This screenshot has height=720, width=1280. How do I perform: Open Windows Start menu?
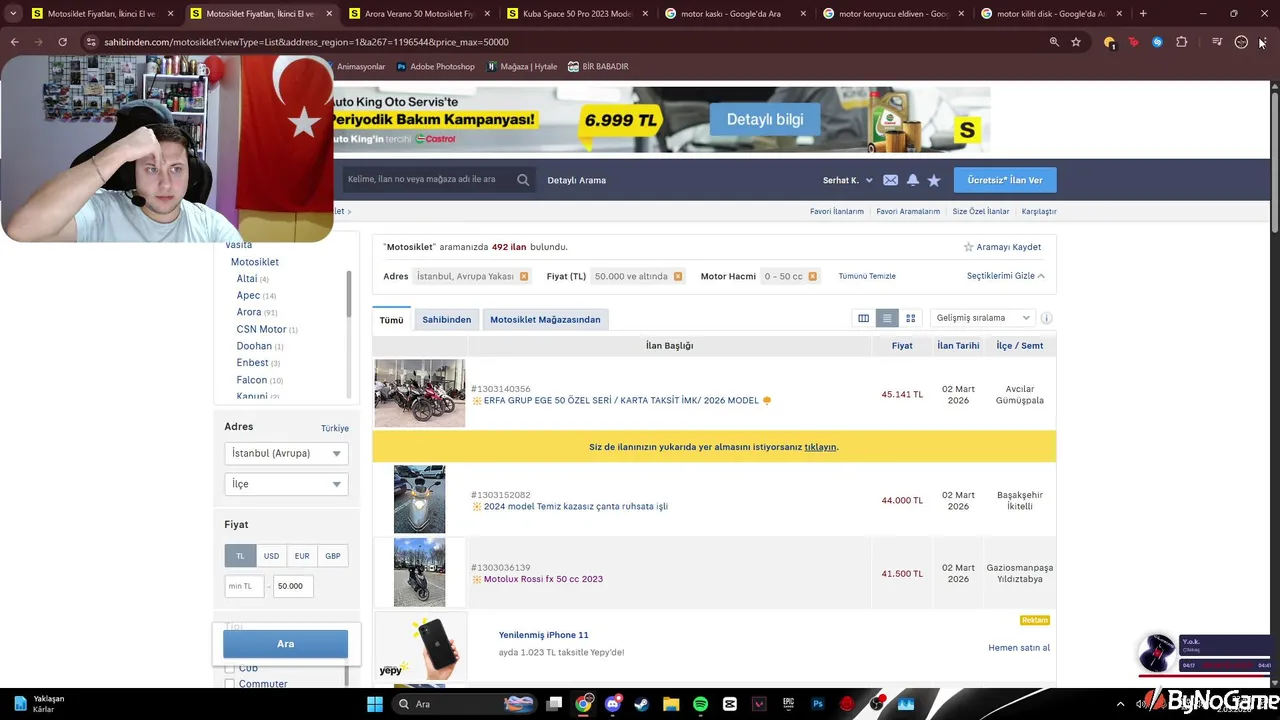(x=374, y=704)
